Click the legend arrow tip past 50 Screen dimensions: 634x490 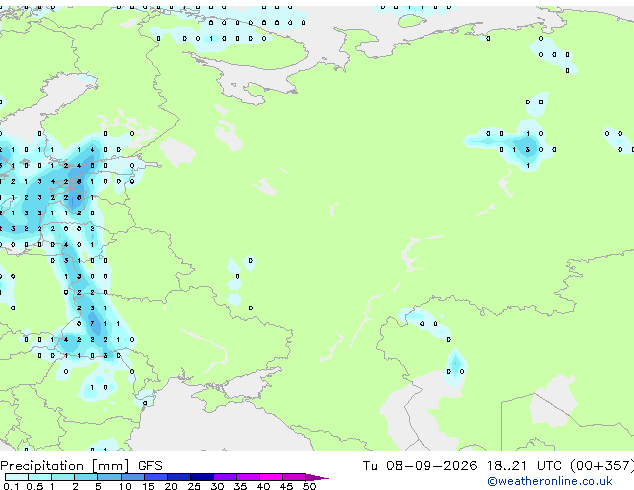317,477
